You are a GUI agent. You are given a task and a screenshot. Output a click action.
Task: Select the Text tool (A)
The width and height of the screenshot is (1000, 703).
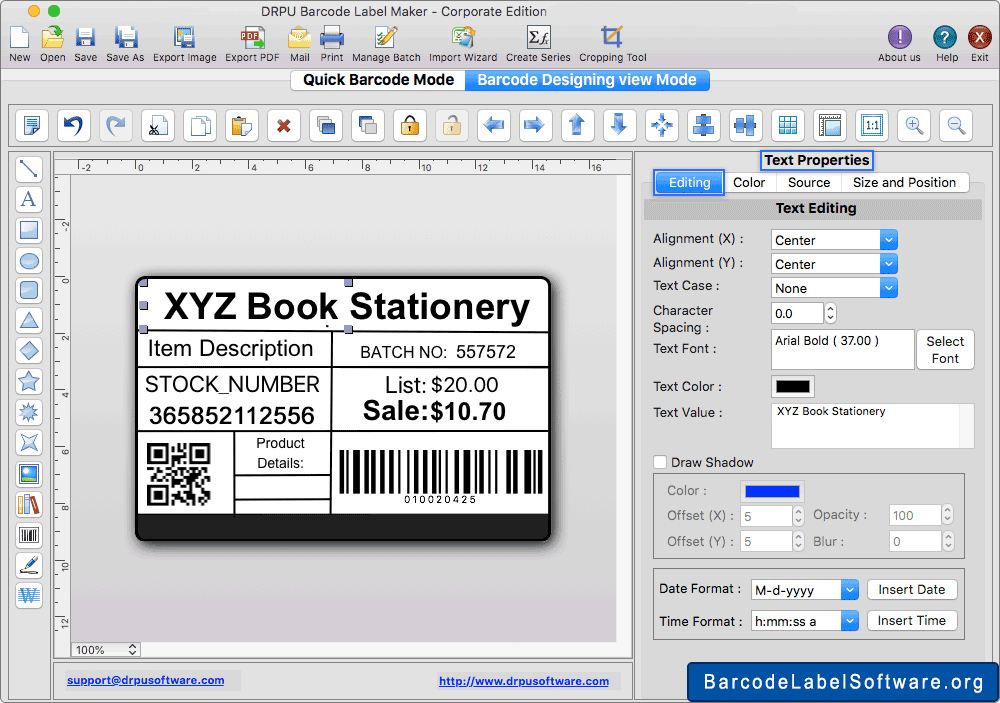pyautogui.click(x=29, y=199)
